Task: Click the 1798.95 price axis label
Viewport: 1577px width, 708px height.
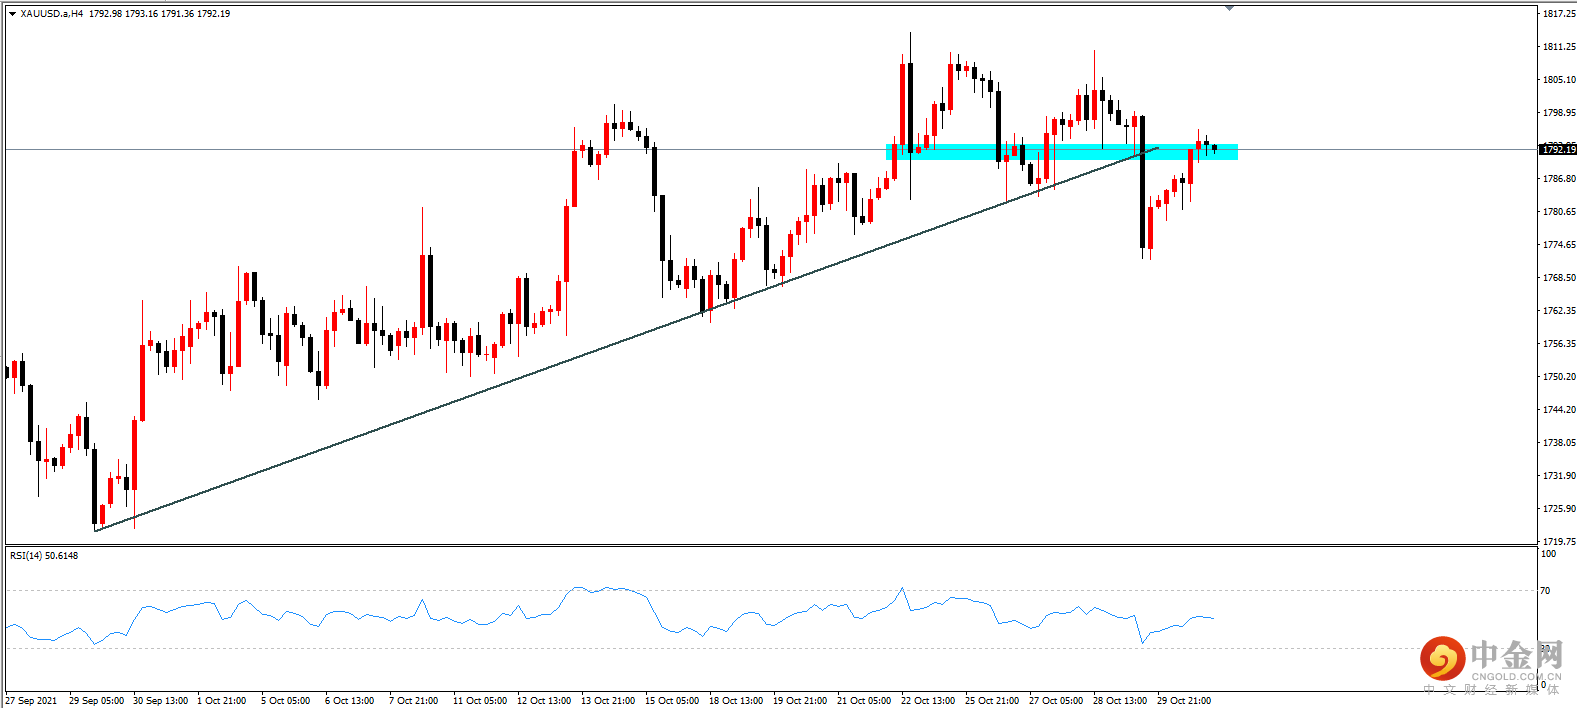Action: click(x=1559, y=113)
